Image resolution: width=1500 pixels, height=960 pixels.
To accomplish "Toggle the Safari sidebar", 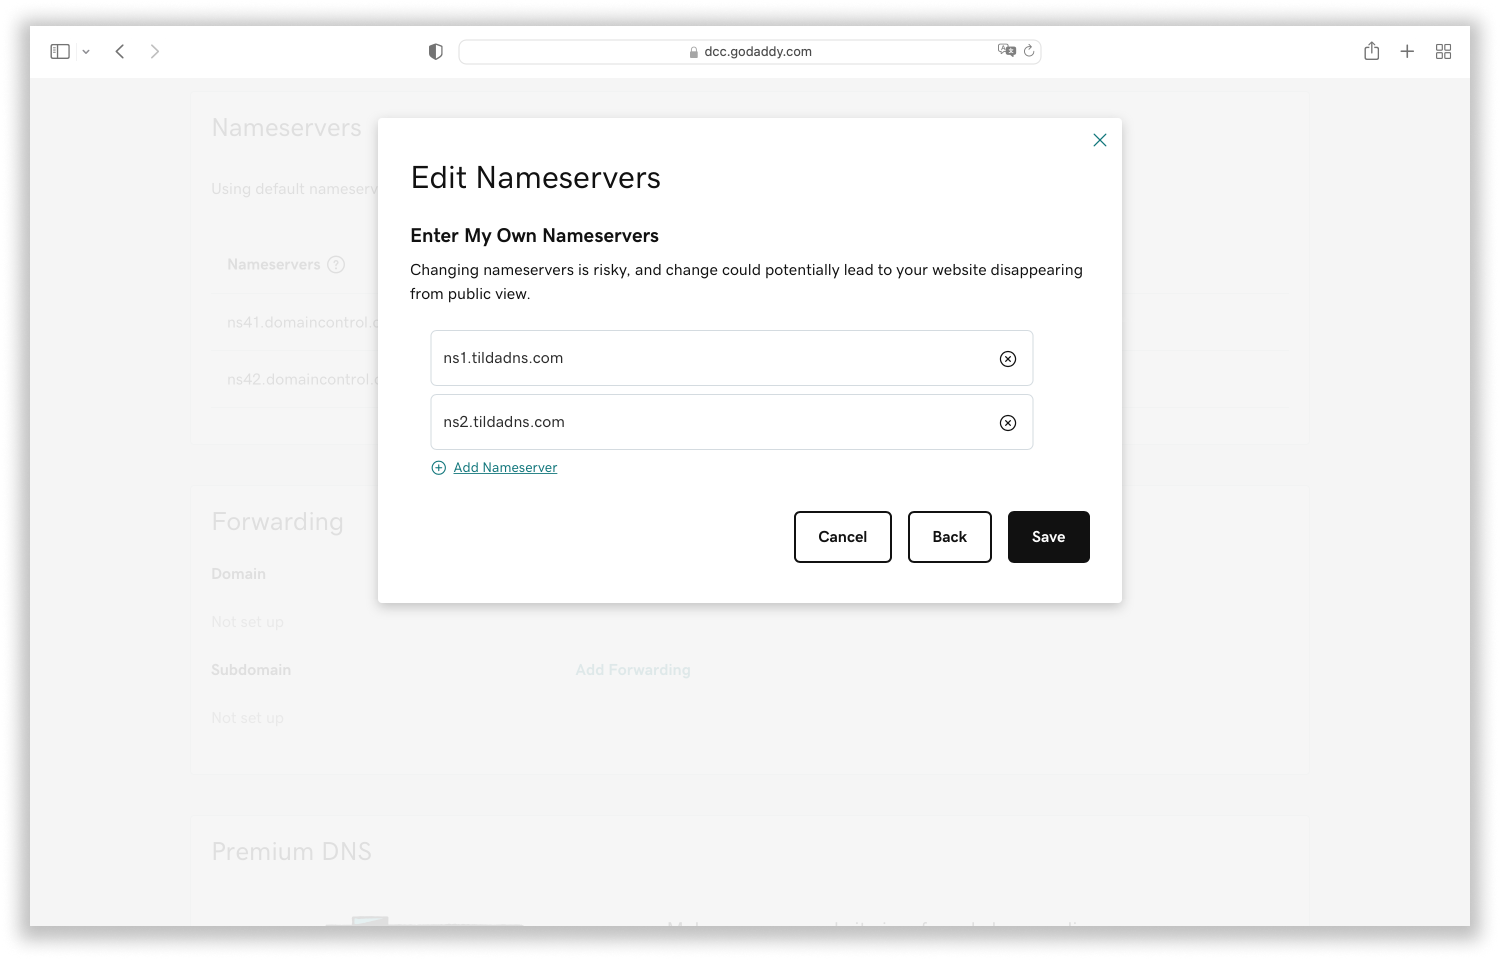I will (60, 51).
